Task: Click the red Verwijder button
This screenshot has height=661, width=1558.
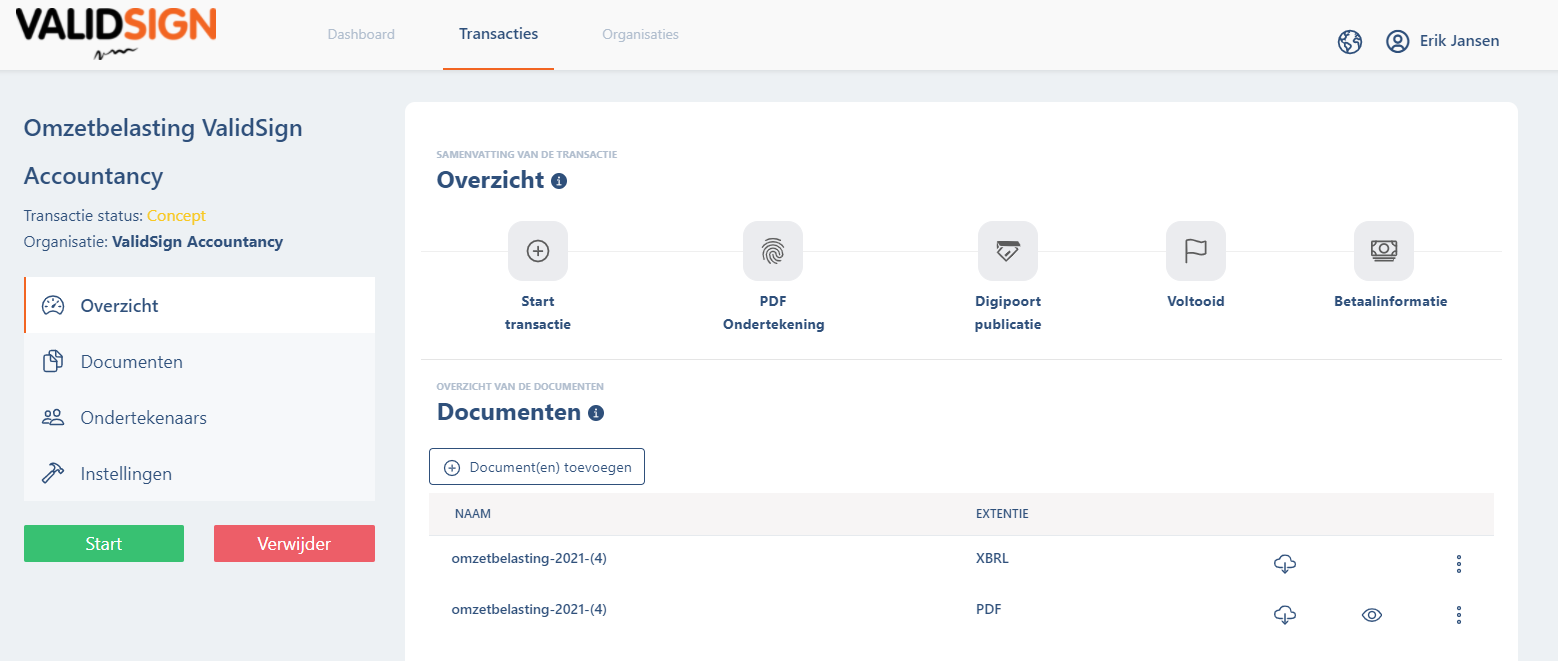Action: 294,543
